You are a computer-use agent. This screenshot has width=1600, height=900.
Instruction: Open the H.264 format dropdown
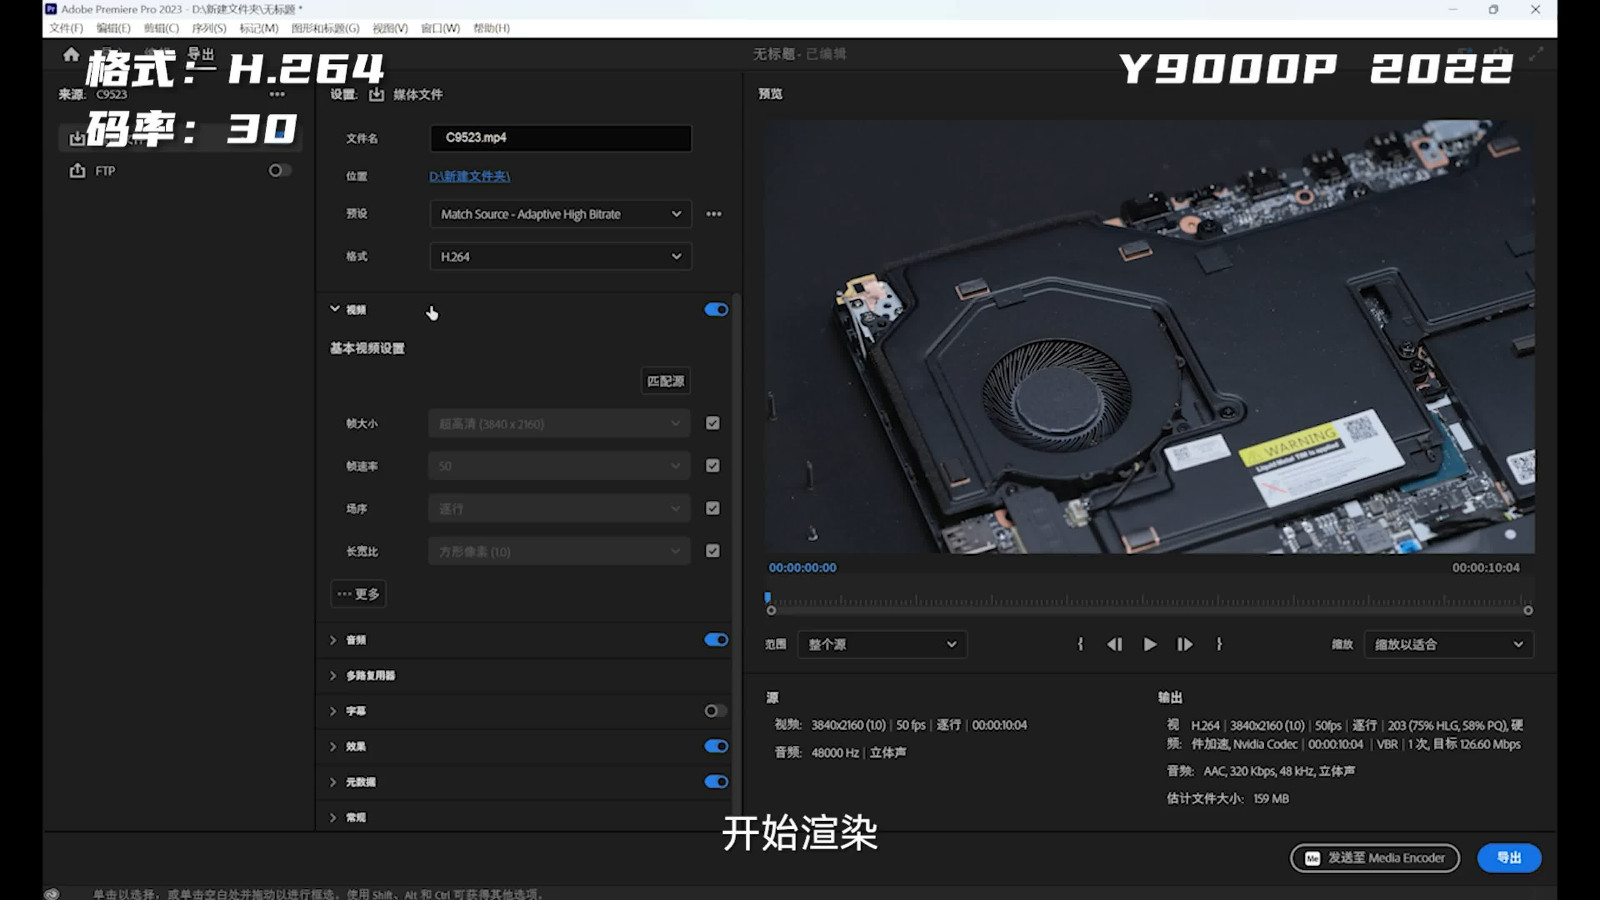click(x=560, y=257)
